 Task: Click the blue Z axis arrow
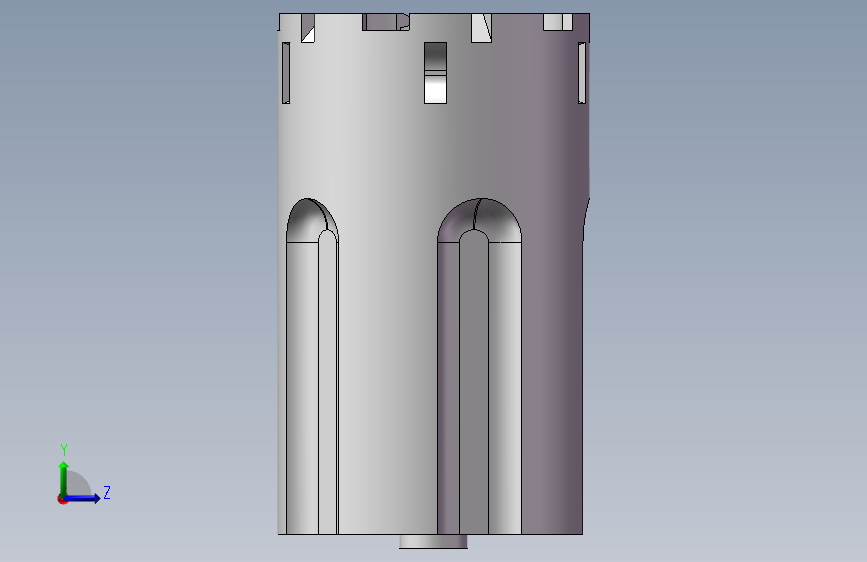tap(82, 498)
